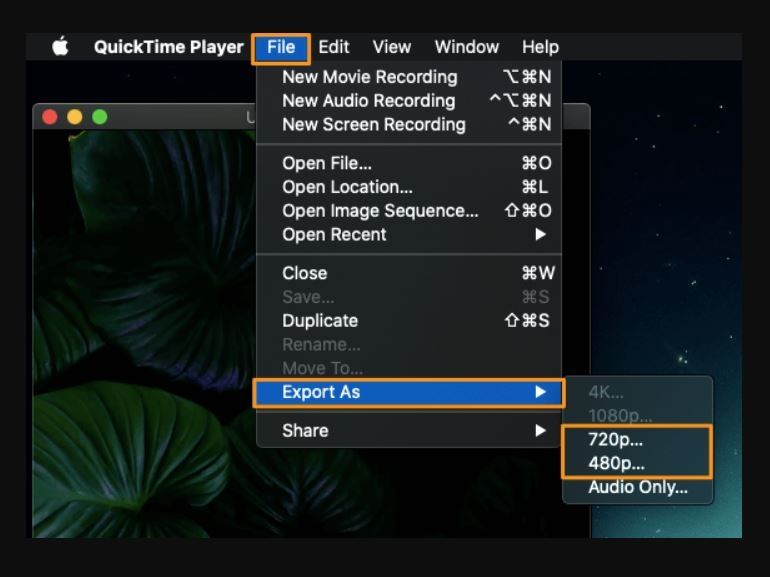Start a New Screen Recording
Screen dimensions: 770x577
(x=409, y=125)
